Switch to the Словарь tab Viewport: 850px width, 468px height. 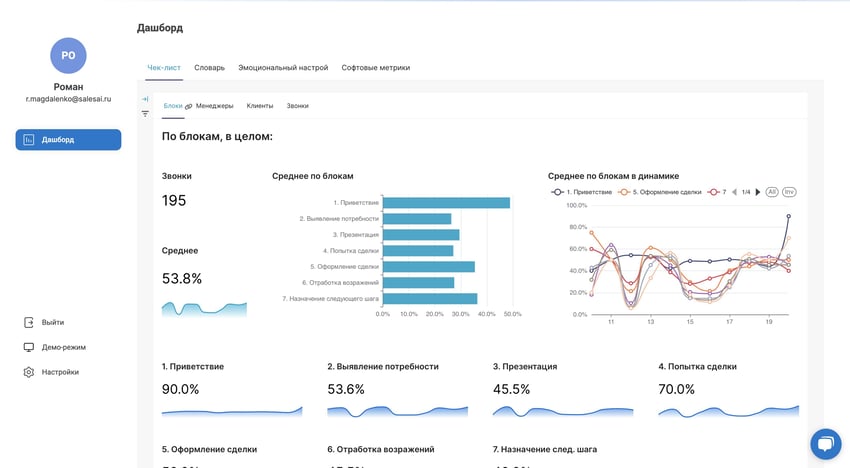pyautogui.click(x=209, y=67)
